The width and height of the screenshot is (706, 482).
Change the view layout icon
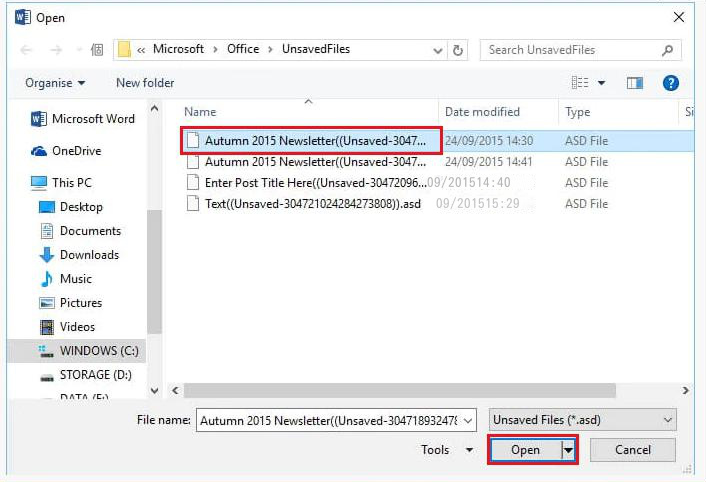[579, 83]
